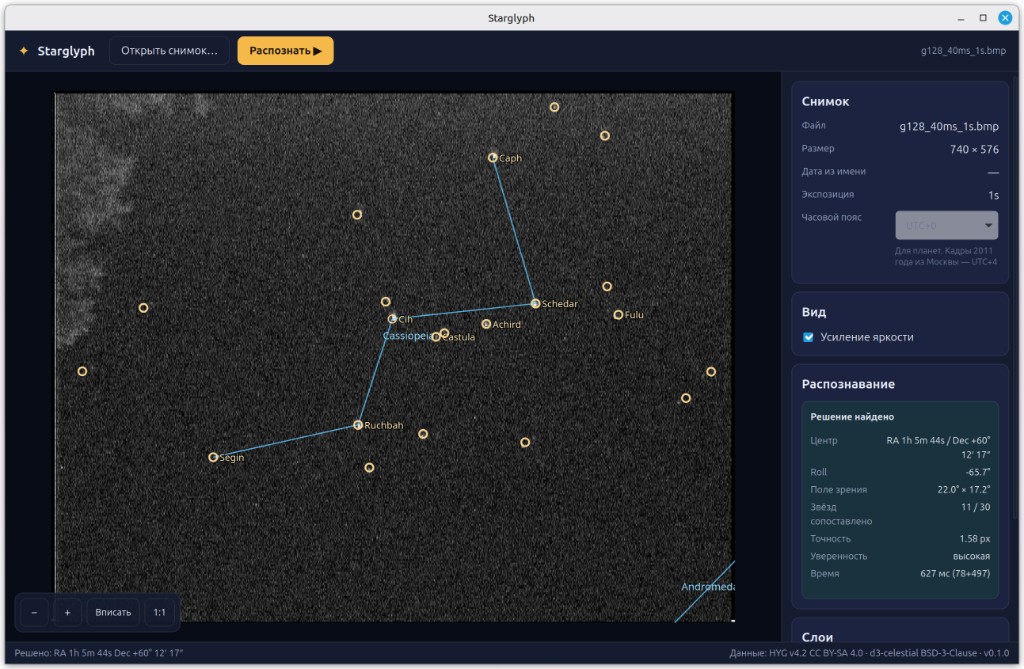Click the Andromeda constellation label
The height and width of the screenshot is (669, 1024).
tap(707, 587)
